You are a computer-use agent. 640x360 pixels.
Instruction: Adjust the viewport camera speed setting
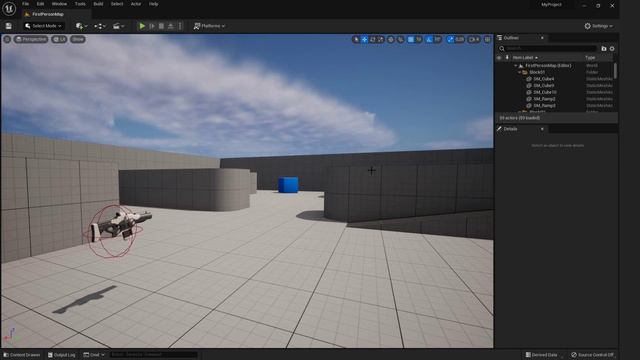coord(474,39)
